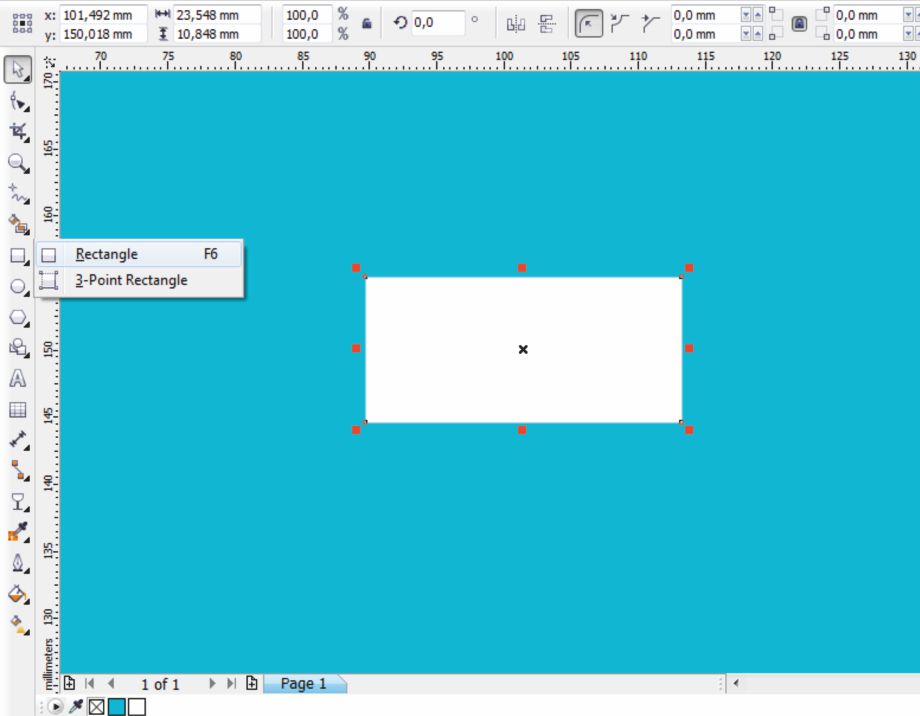The image size is (920, 716).
Task: Select the Dimension tool
Action: coord(19,440)
